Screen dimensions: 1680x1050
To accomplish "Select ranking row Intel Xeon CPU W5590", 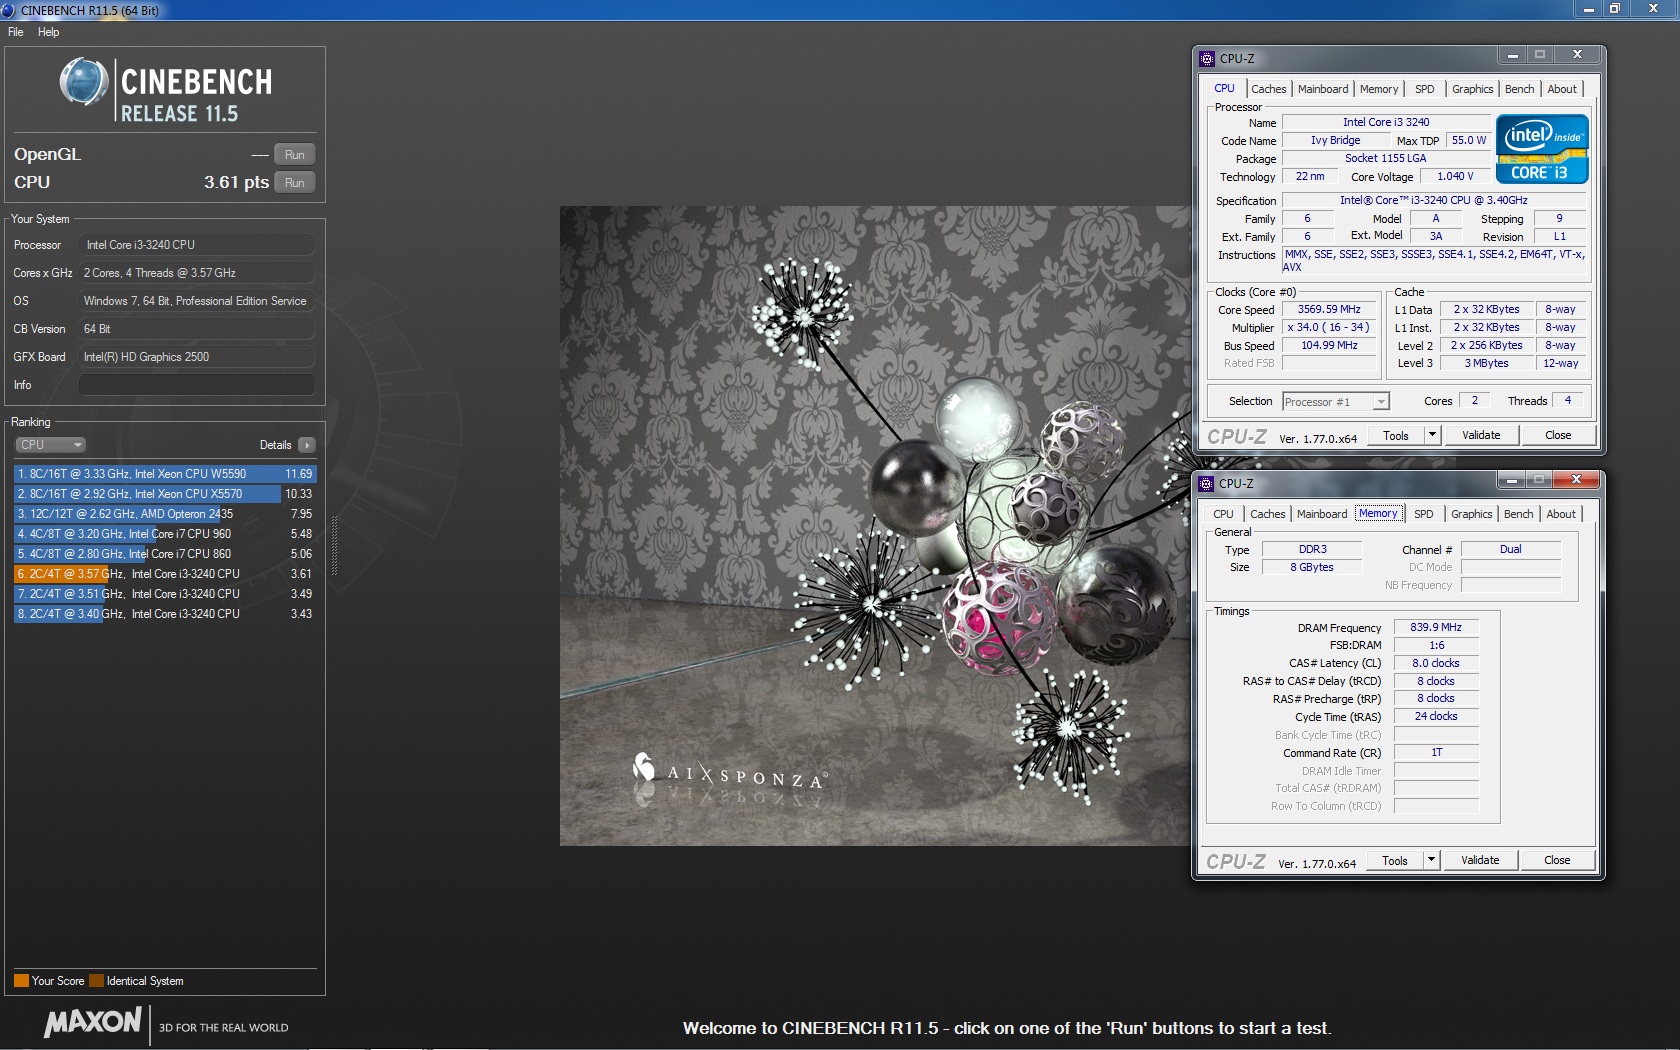I will [x=165, y=474].
